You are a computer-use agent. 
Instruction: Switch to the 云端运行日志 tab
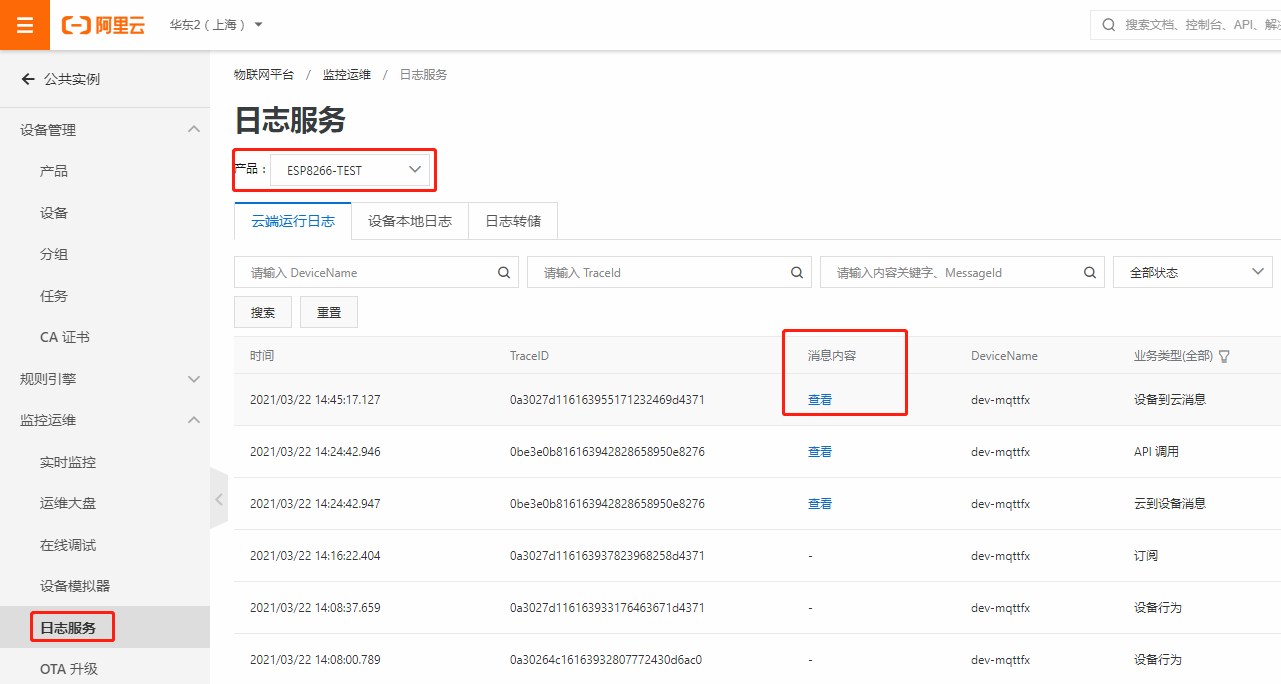pyautogui.click(x=293, y=222)
